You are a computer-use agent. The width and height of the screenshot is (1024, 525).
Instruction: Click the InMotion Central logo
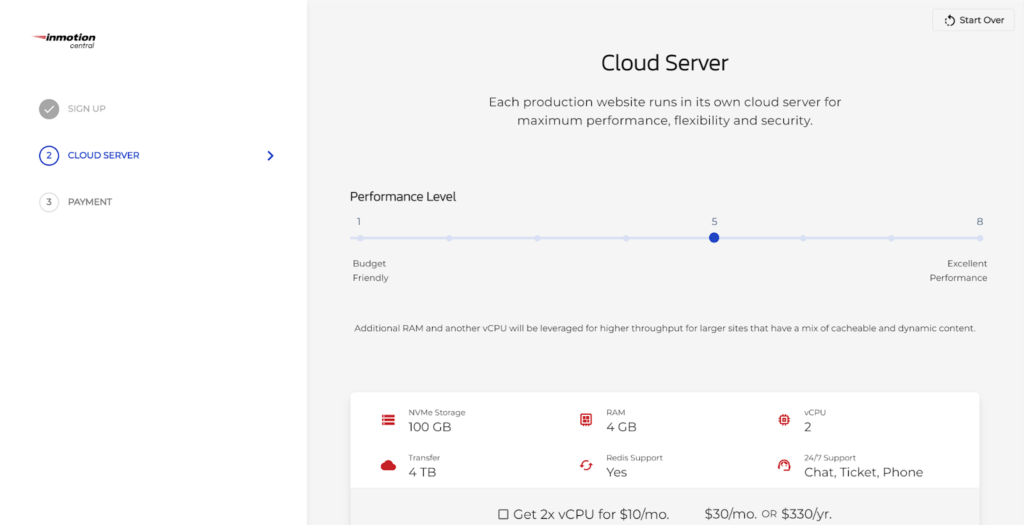[66, 40]
